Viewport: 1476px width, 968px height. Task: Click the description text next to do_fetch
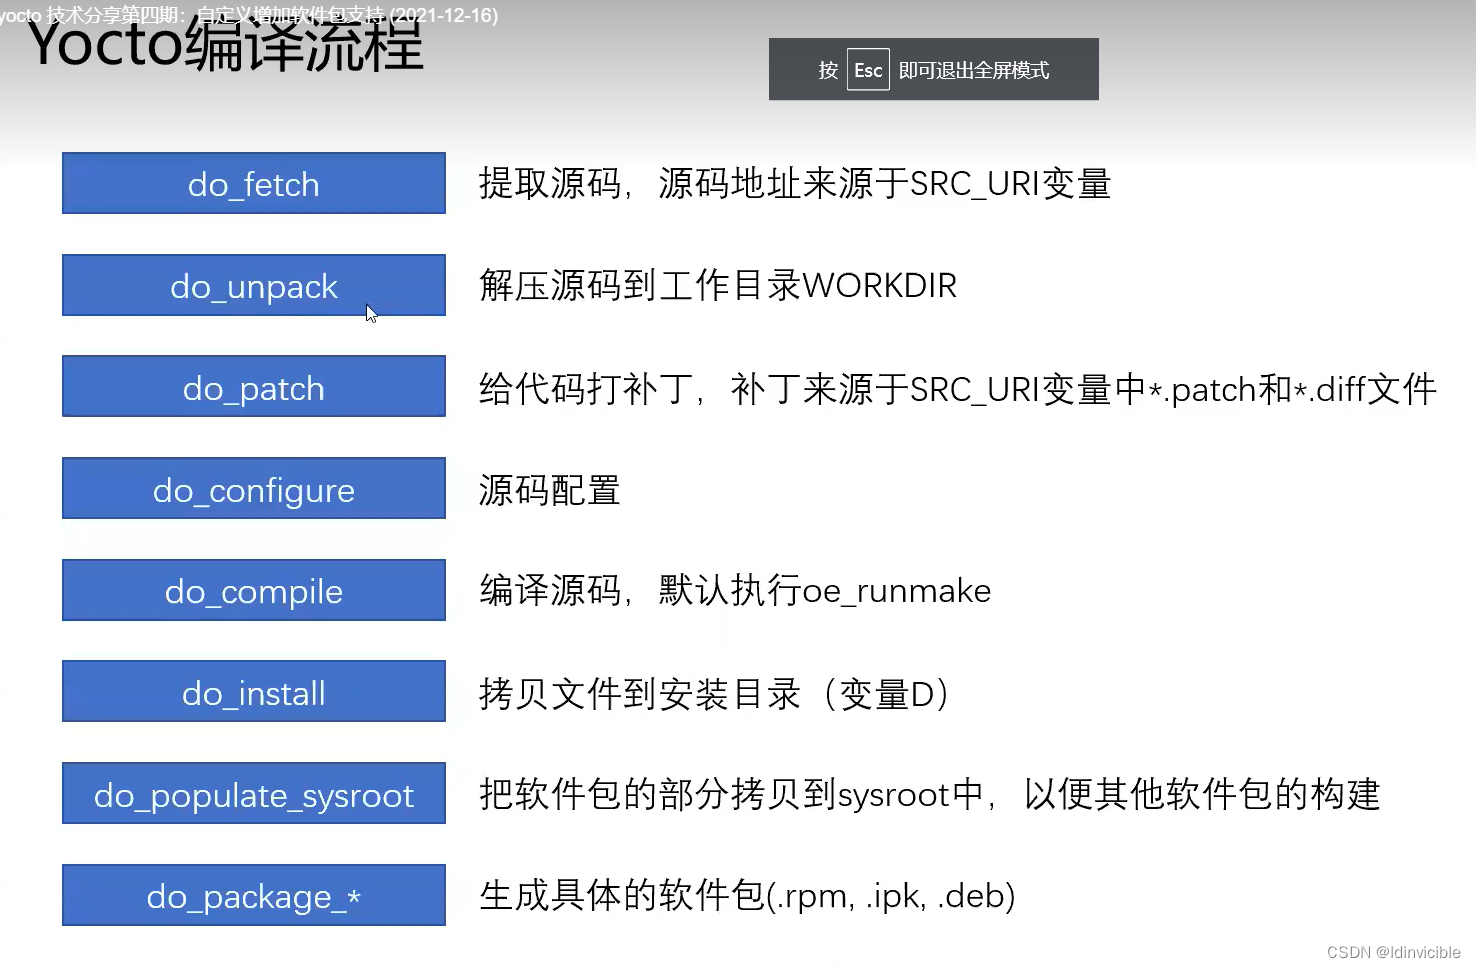click(x=793, y=183)
